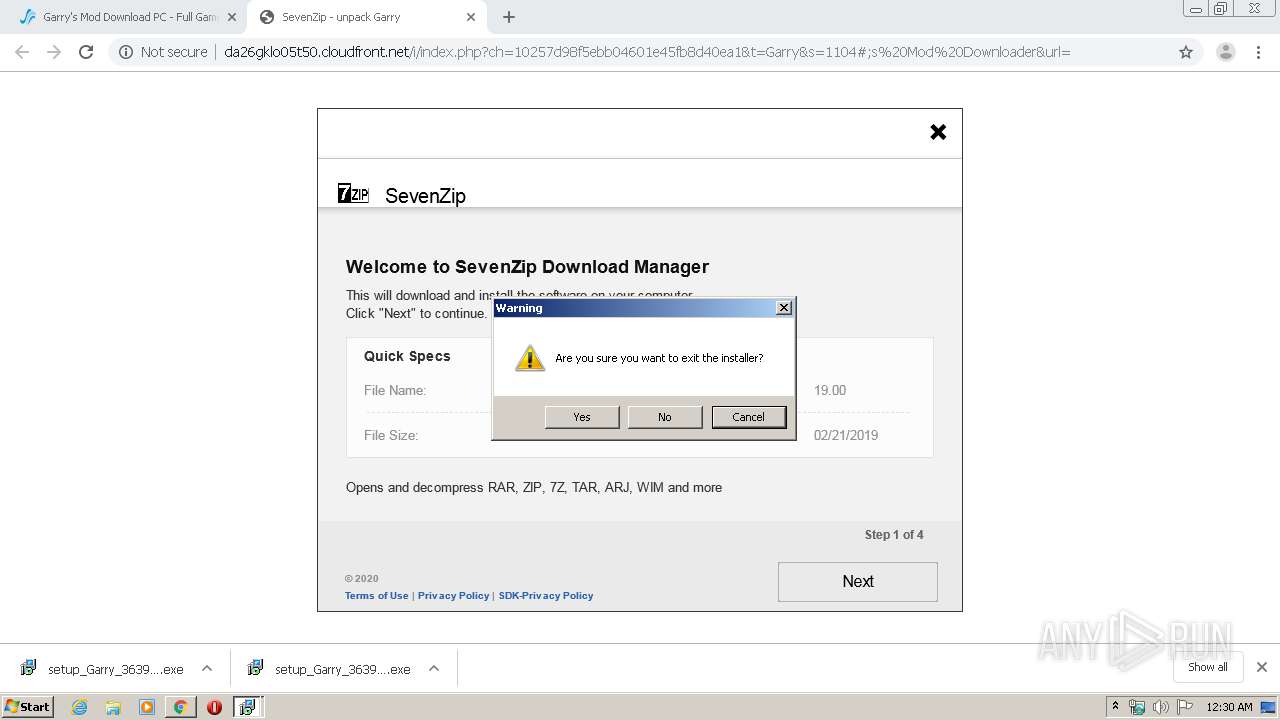Close the SevenZip - unpack Garry tab

click(471, 17)
